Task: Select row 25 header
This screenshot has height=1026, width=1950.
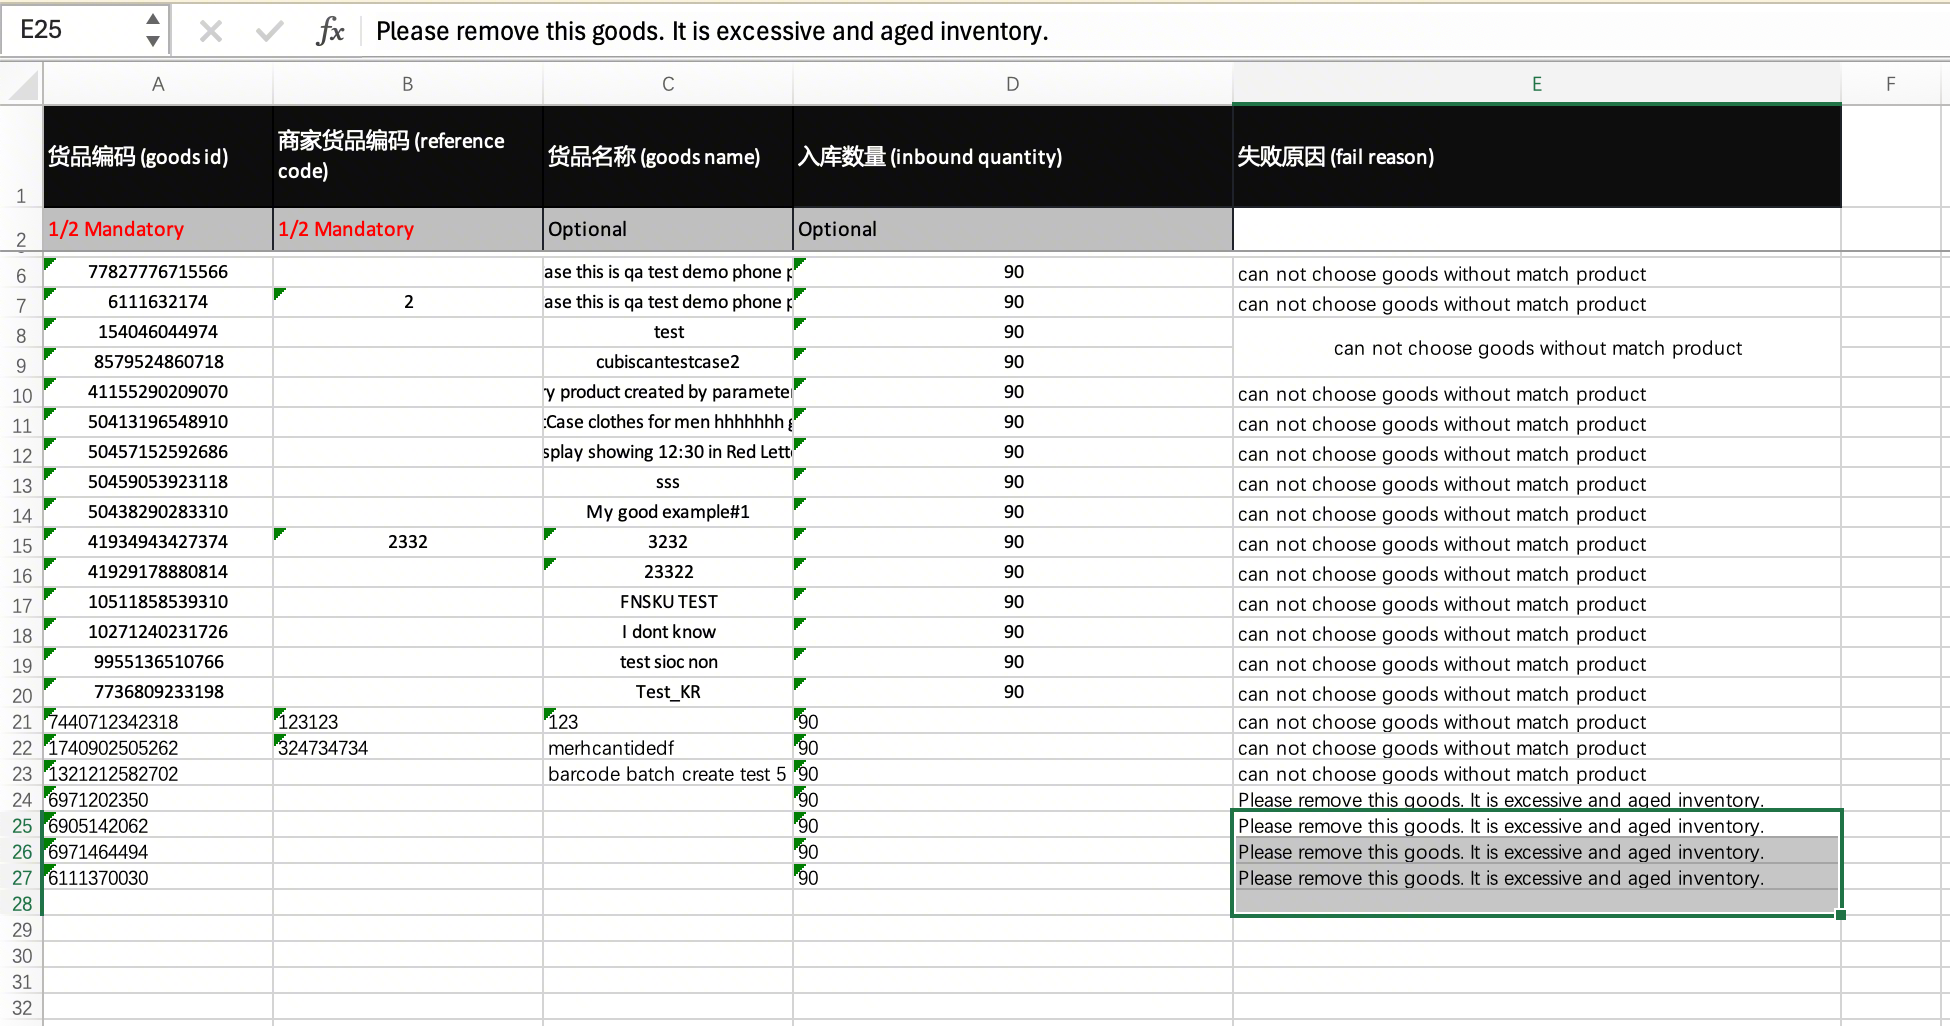Action: 22,826
